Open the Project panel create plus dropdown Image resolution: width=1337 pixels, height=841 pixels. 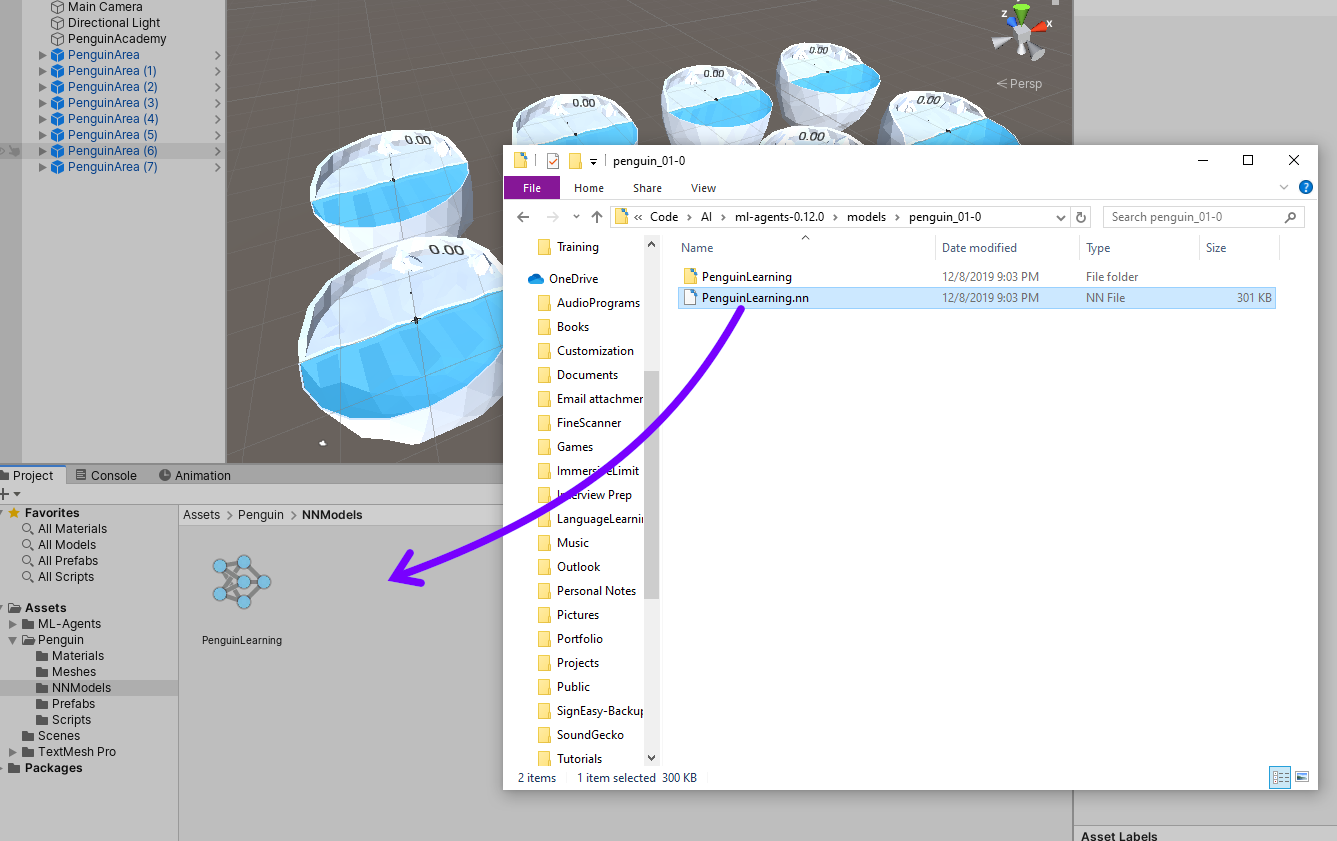10,494
